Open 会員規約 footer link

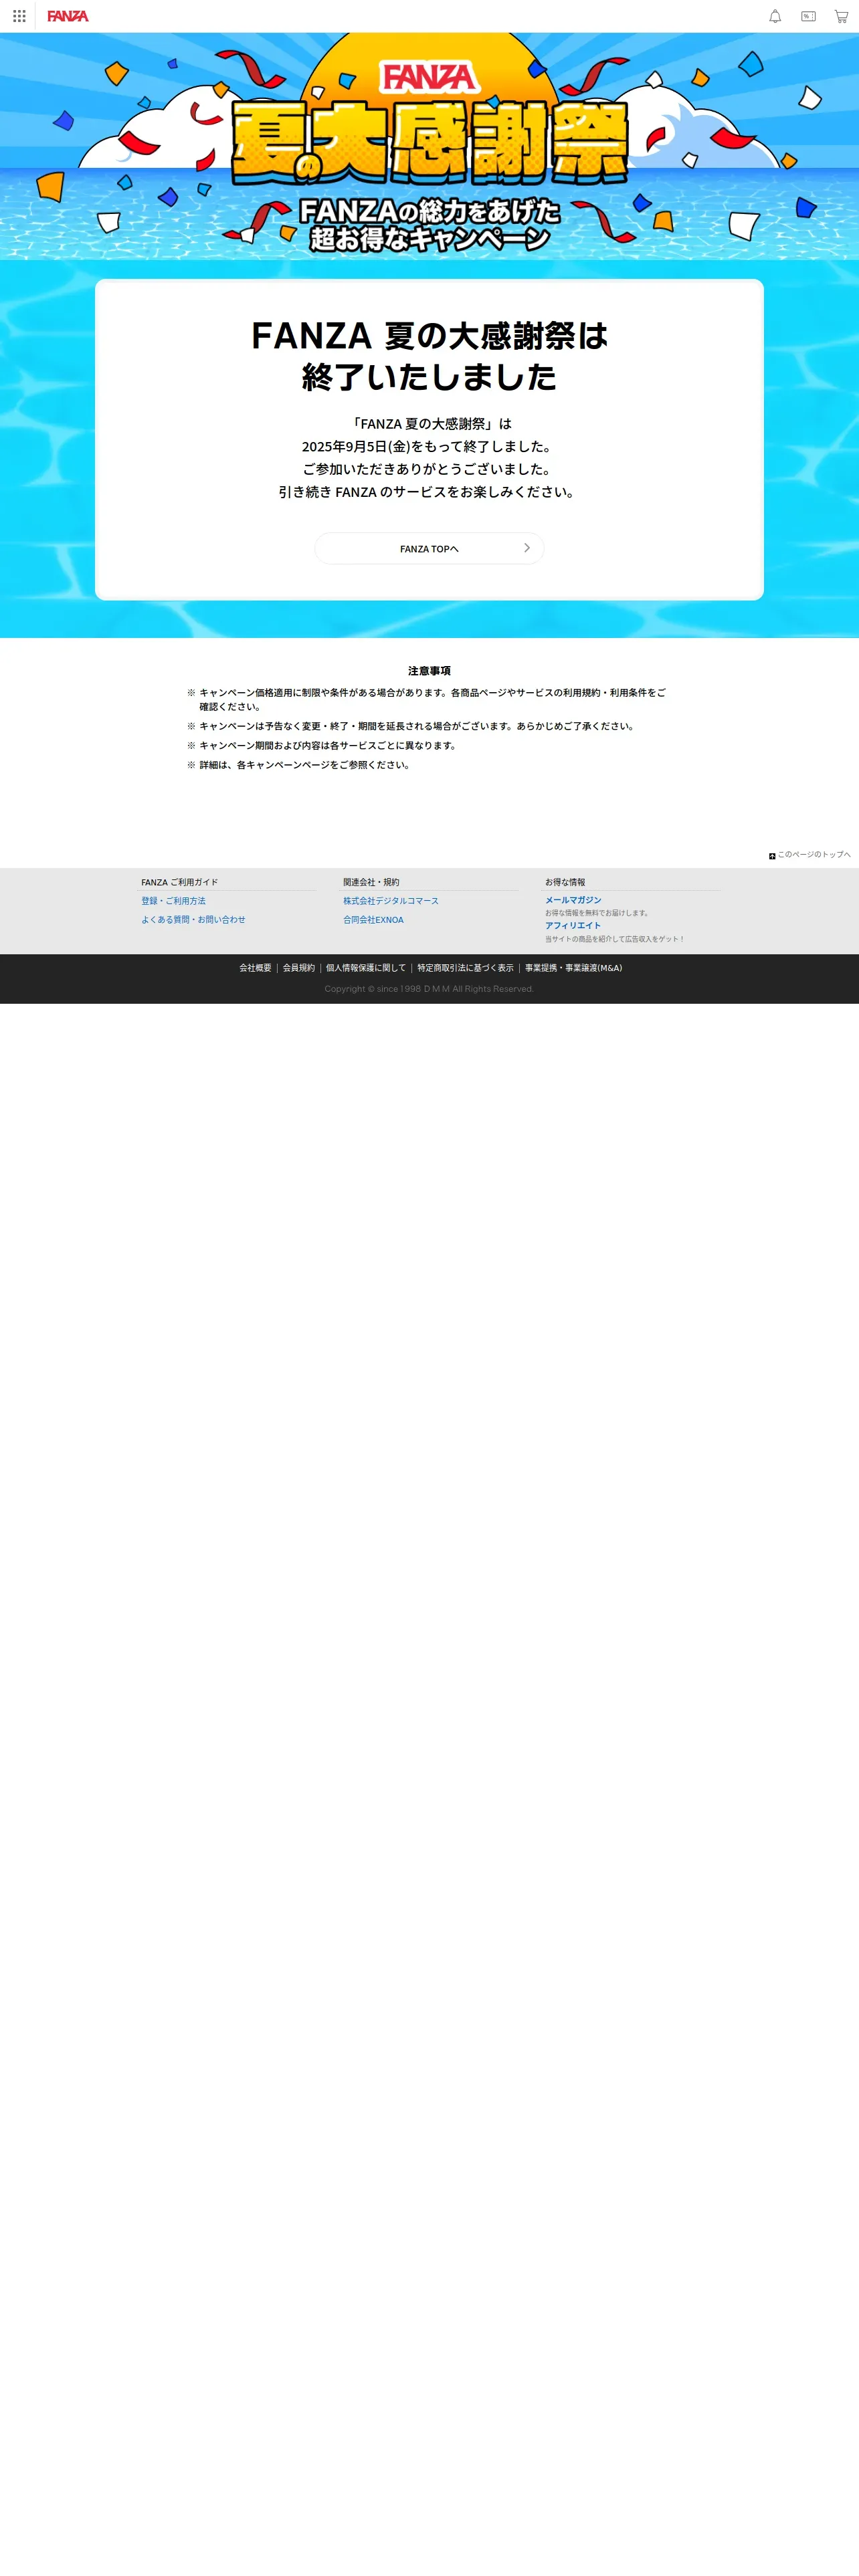[x=298, y=968]
